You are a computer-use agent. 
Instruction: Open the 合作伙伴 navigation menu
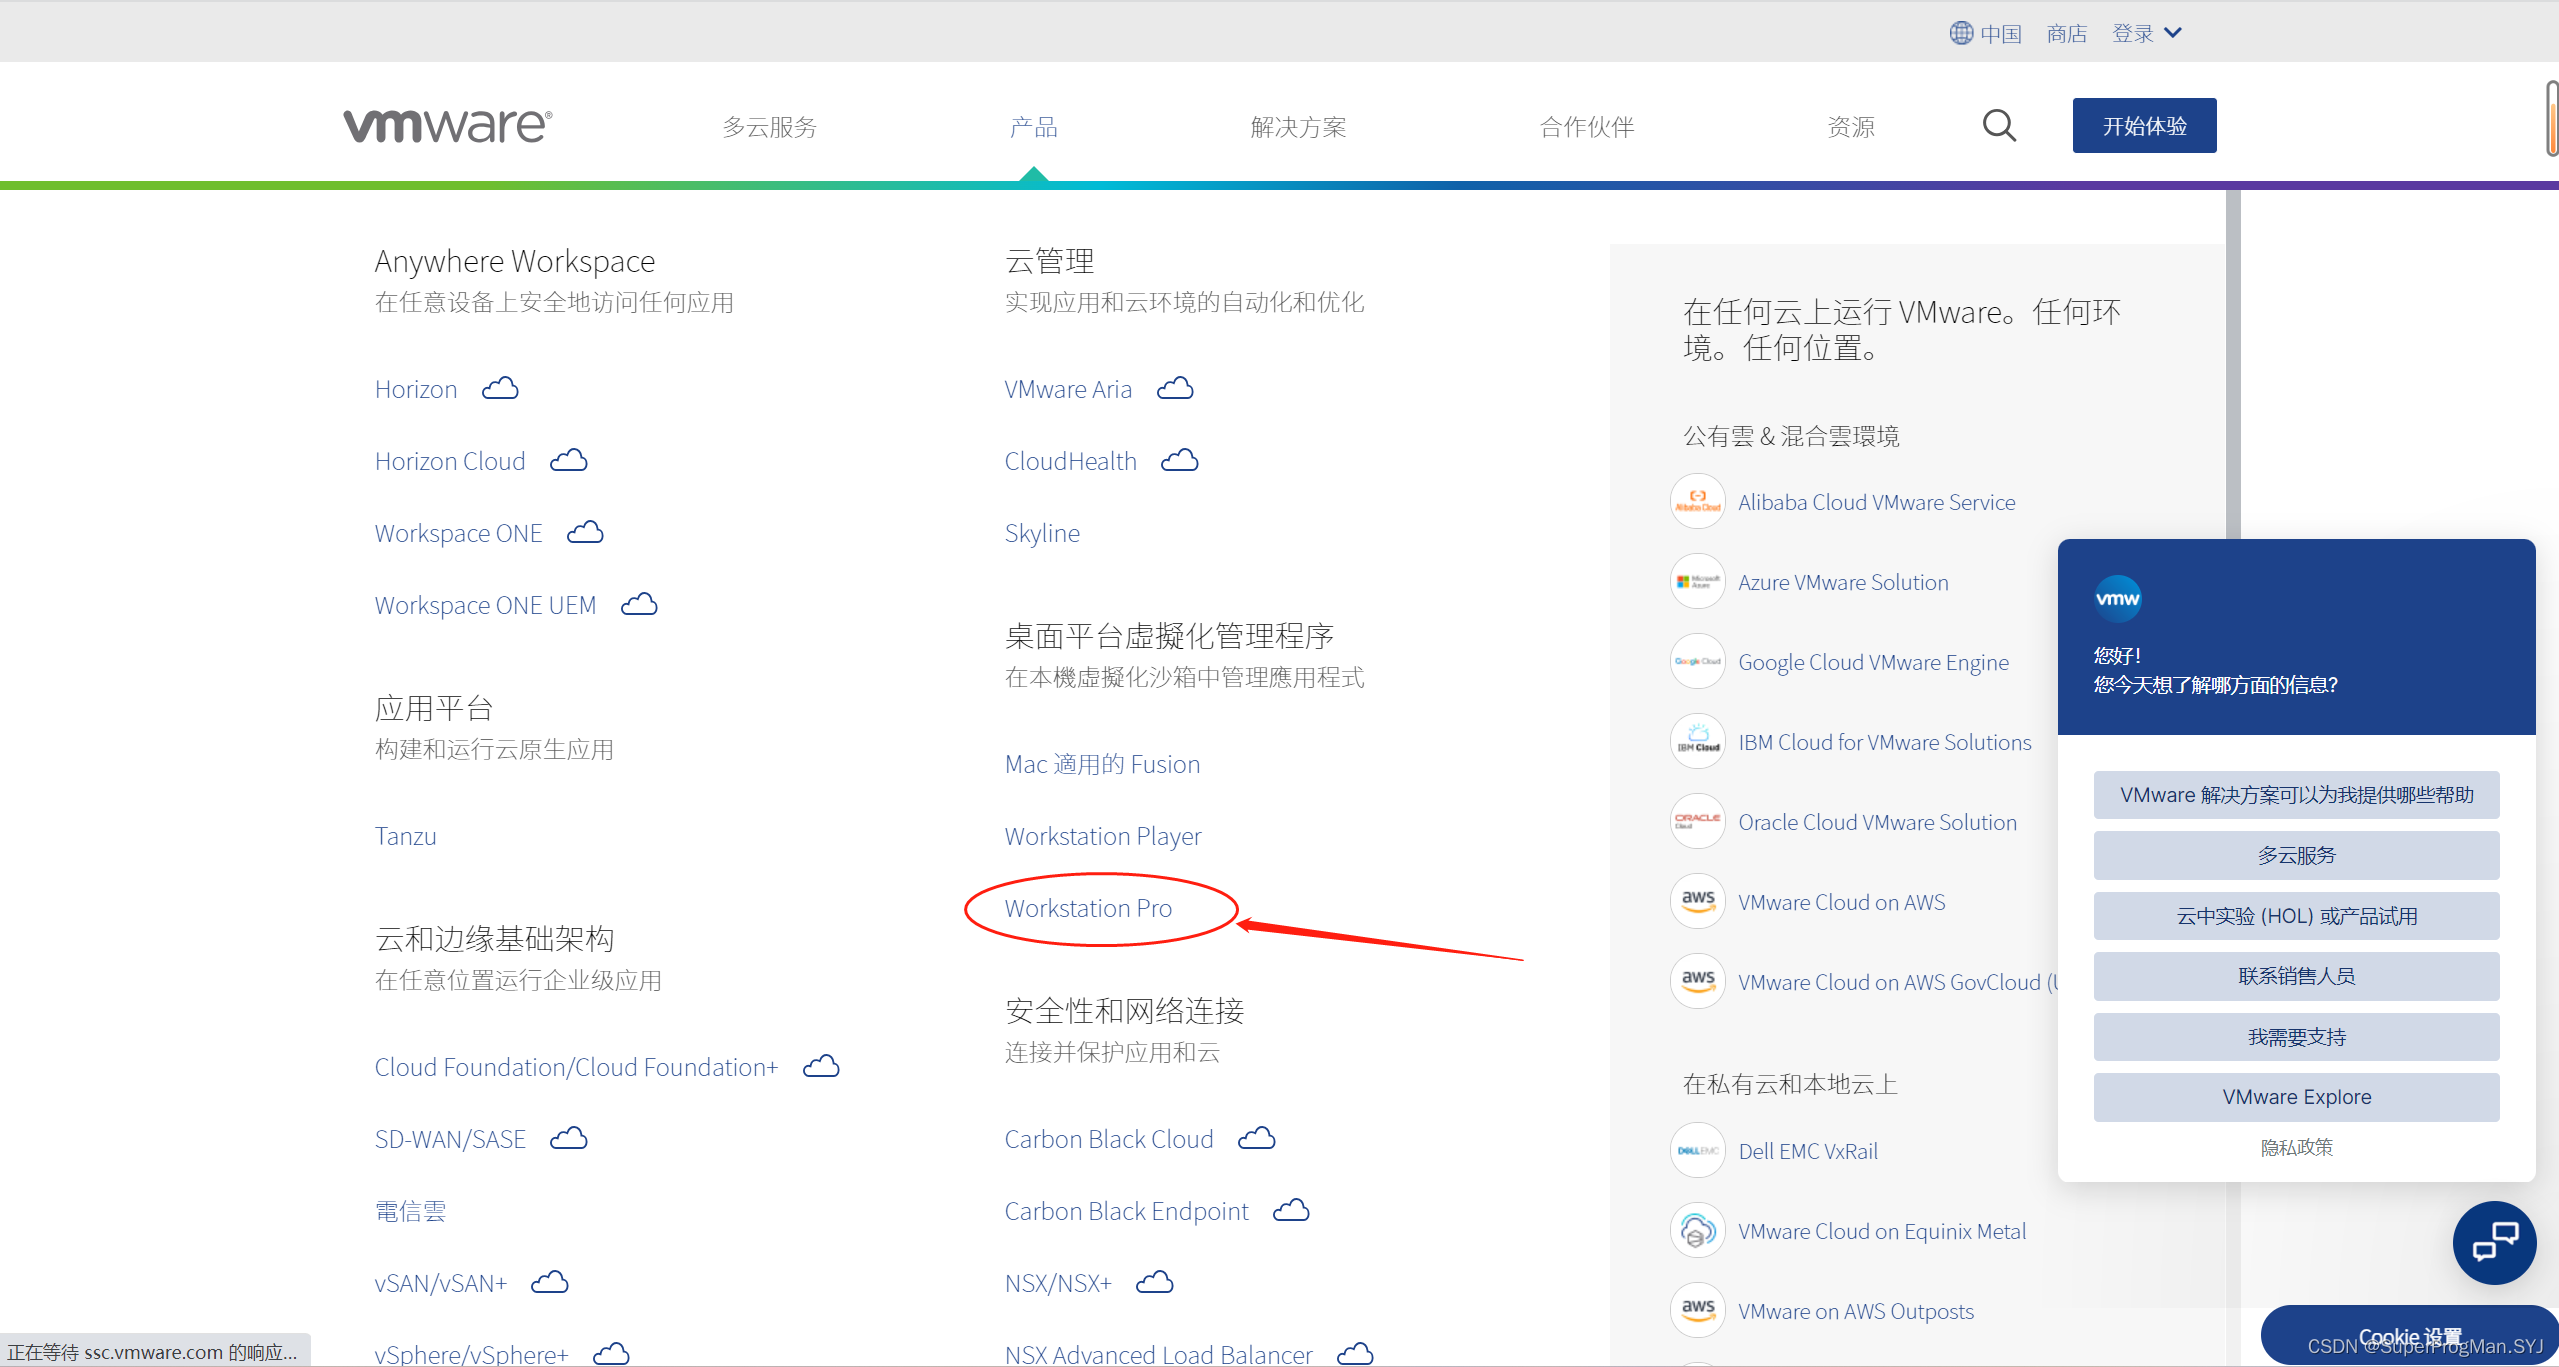(1587, 127)
